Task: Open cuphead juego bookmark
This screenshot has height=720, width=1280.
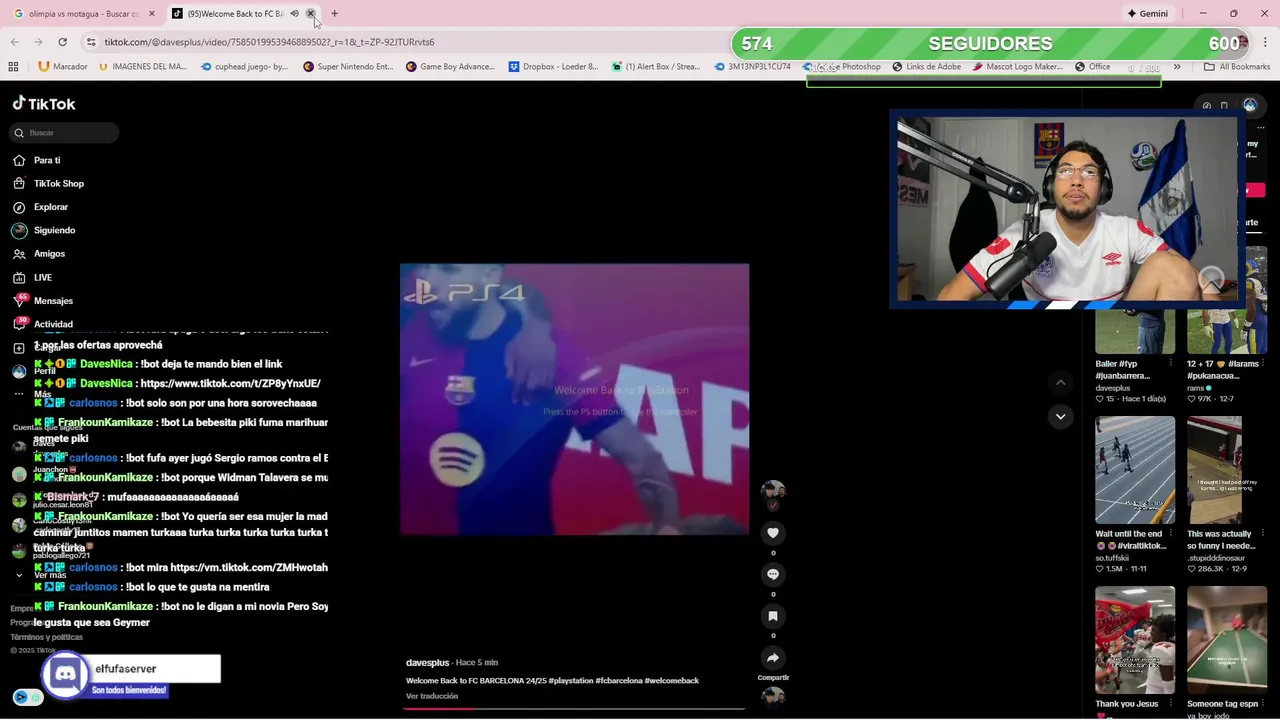Action: tap(244, 67)
